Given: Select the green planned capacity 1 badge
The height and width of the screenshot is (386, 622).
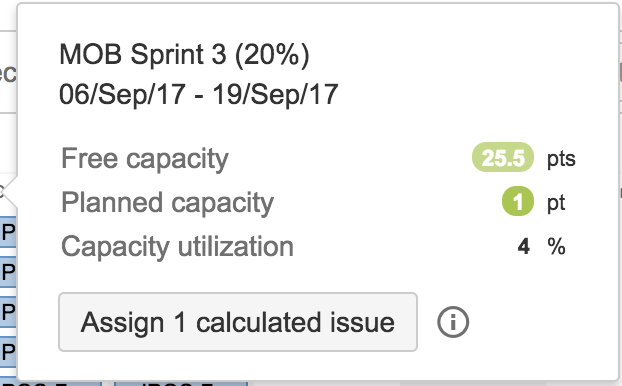Looking at the screenshot, I should [518, 201].
